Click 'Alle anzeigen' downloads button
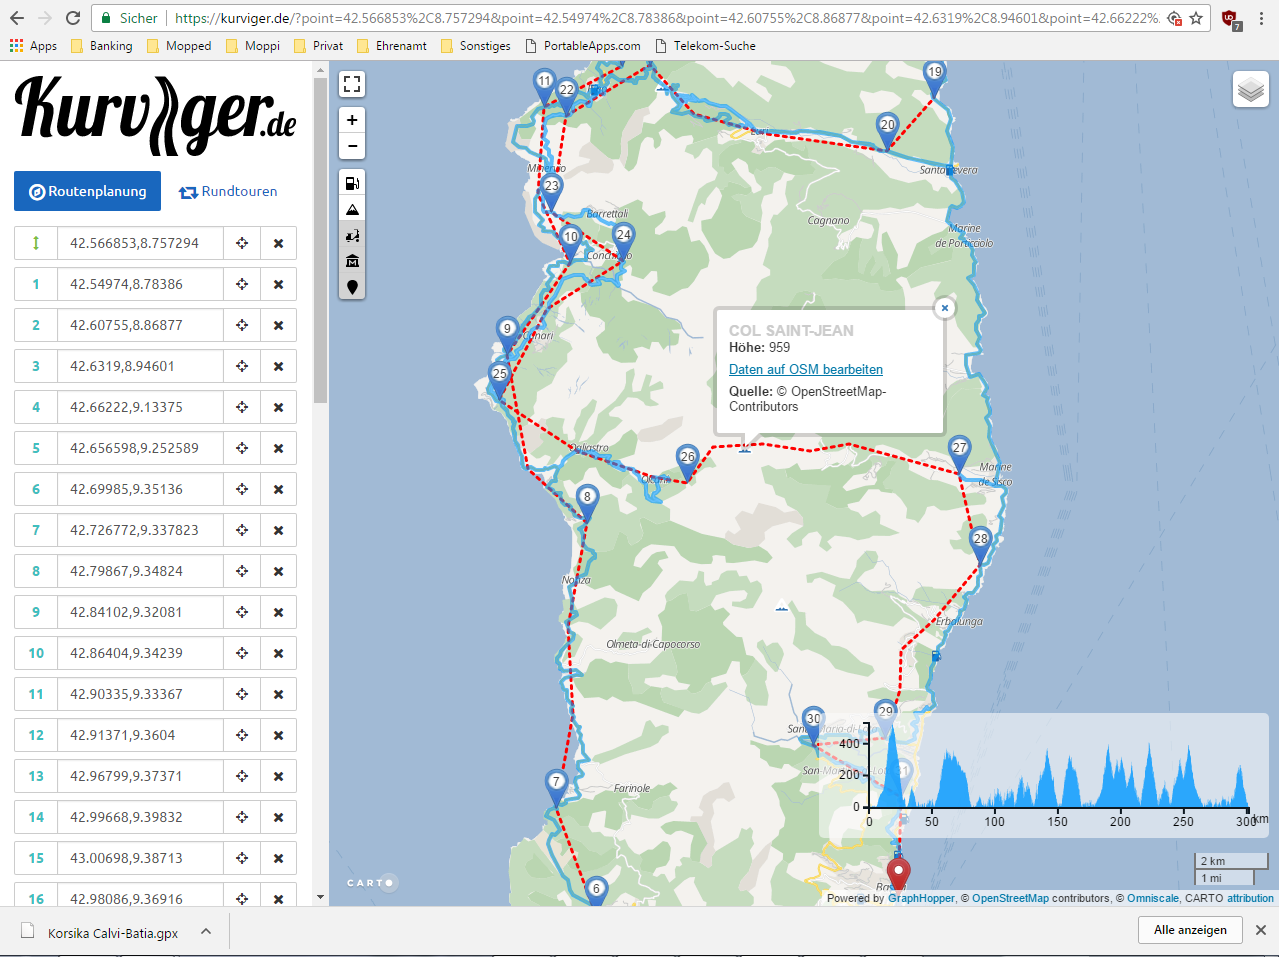The width and height of the screenshot is (1279, 957). pyautogui.click(x=1189, y=930)
